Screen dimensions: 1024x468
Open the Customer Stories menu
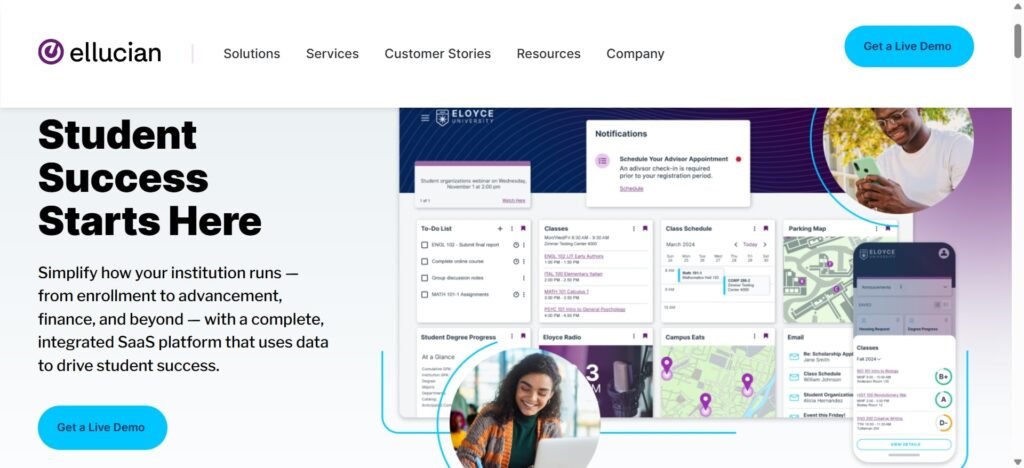coord(438,54)
